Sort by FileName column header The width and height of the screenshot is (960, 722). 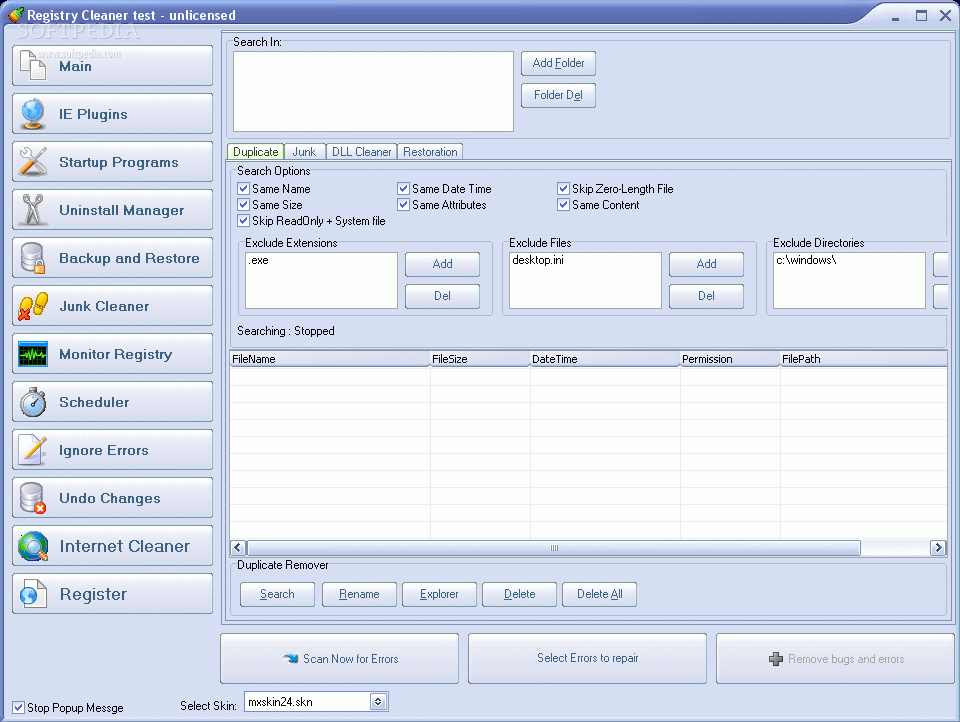(x=330, y=359)
